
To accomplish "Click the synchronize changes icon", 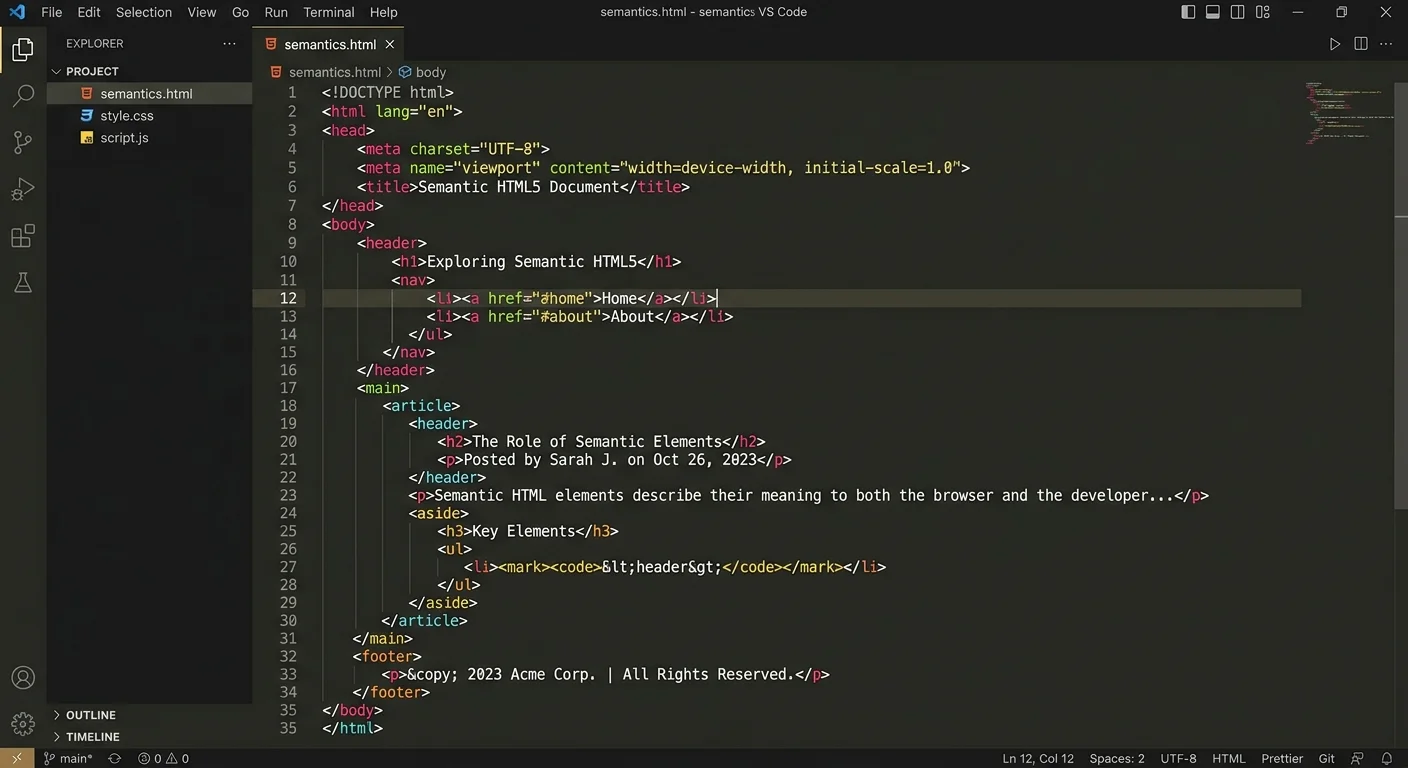I will point(114,758).
